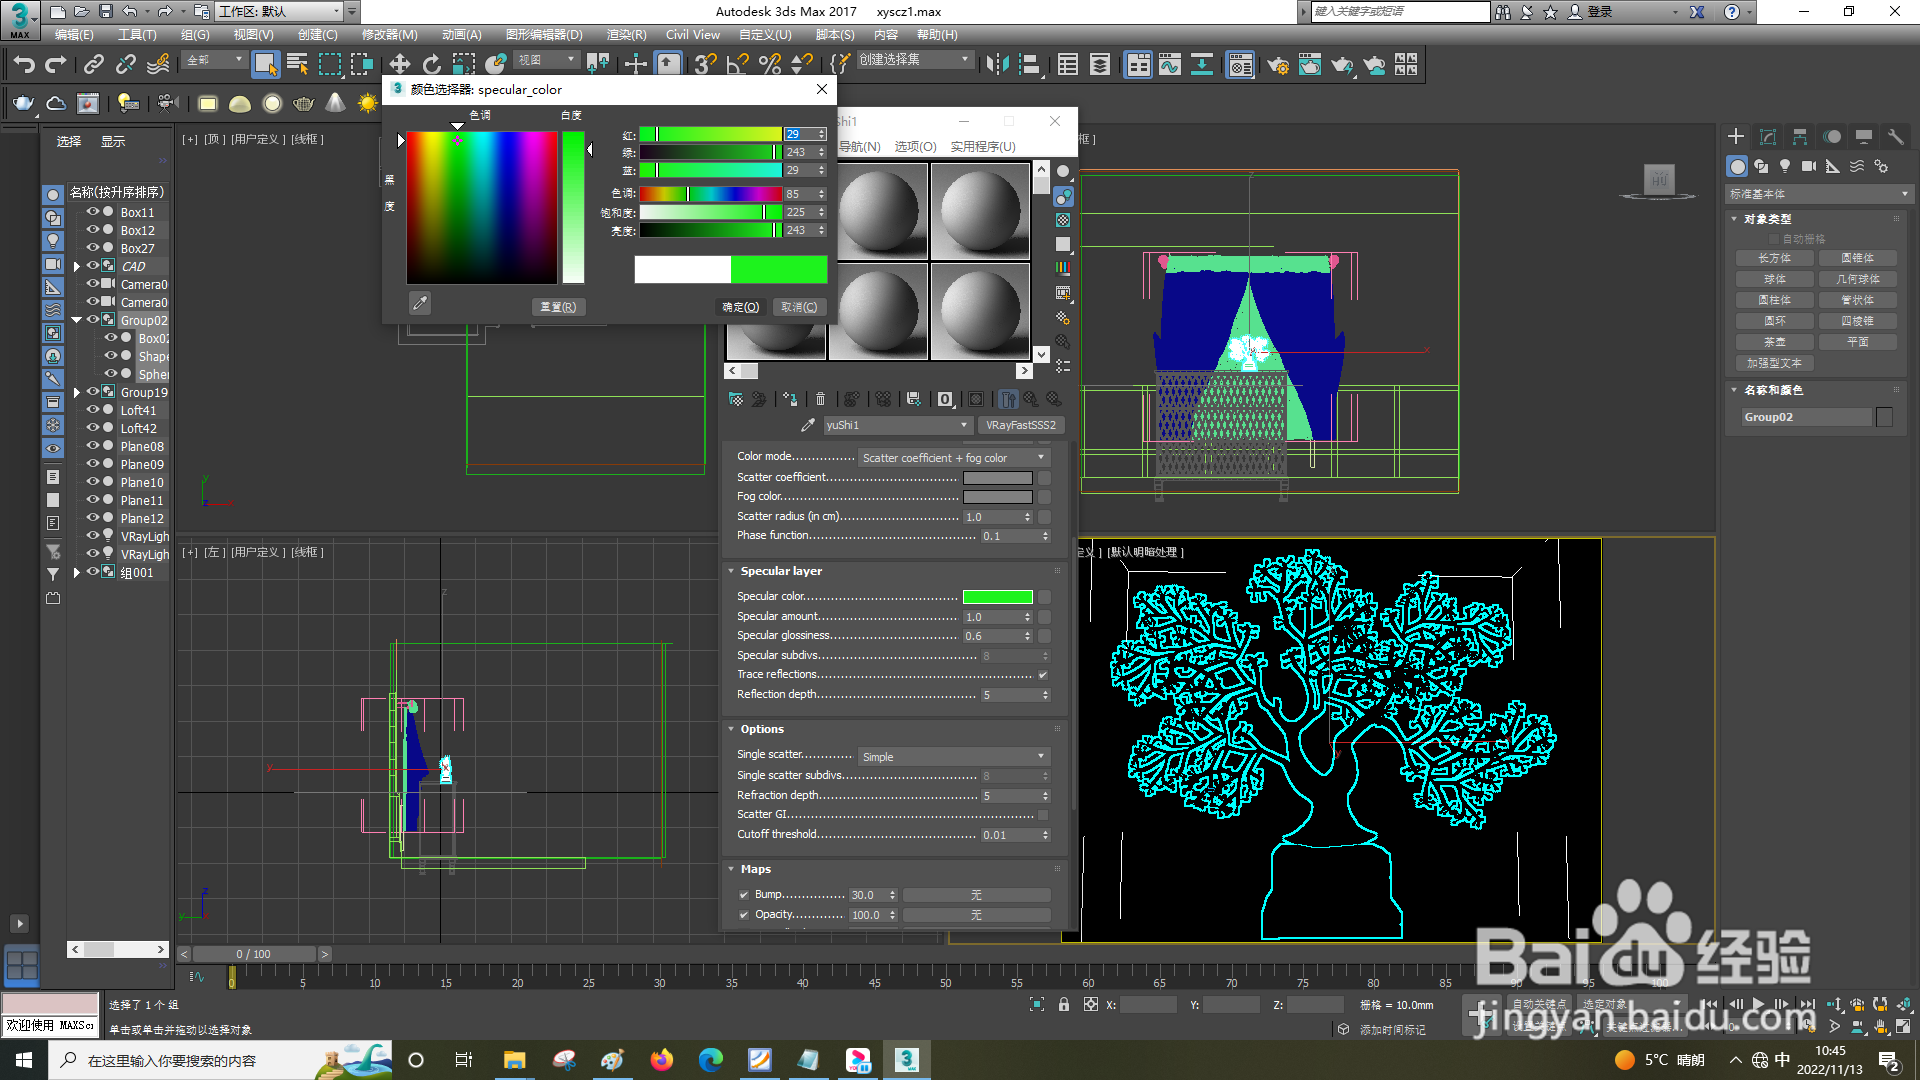
Task: Toggle the Bump map checkbox
Action: click(x=744, y=895)
